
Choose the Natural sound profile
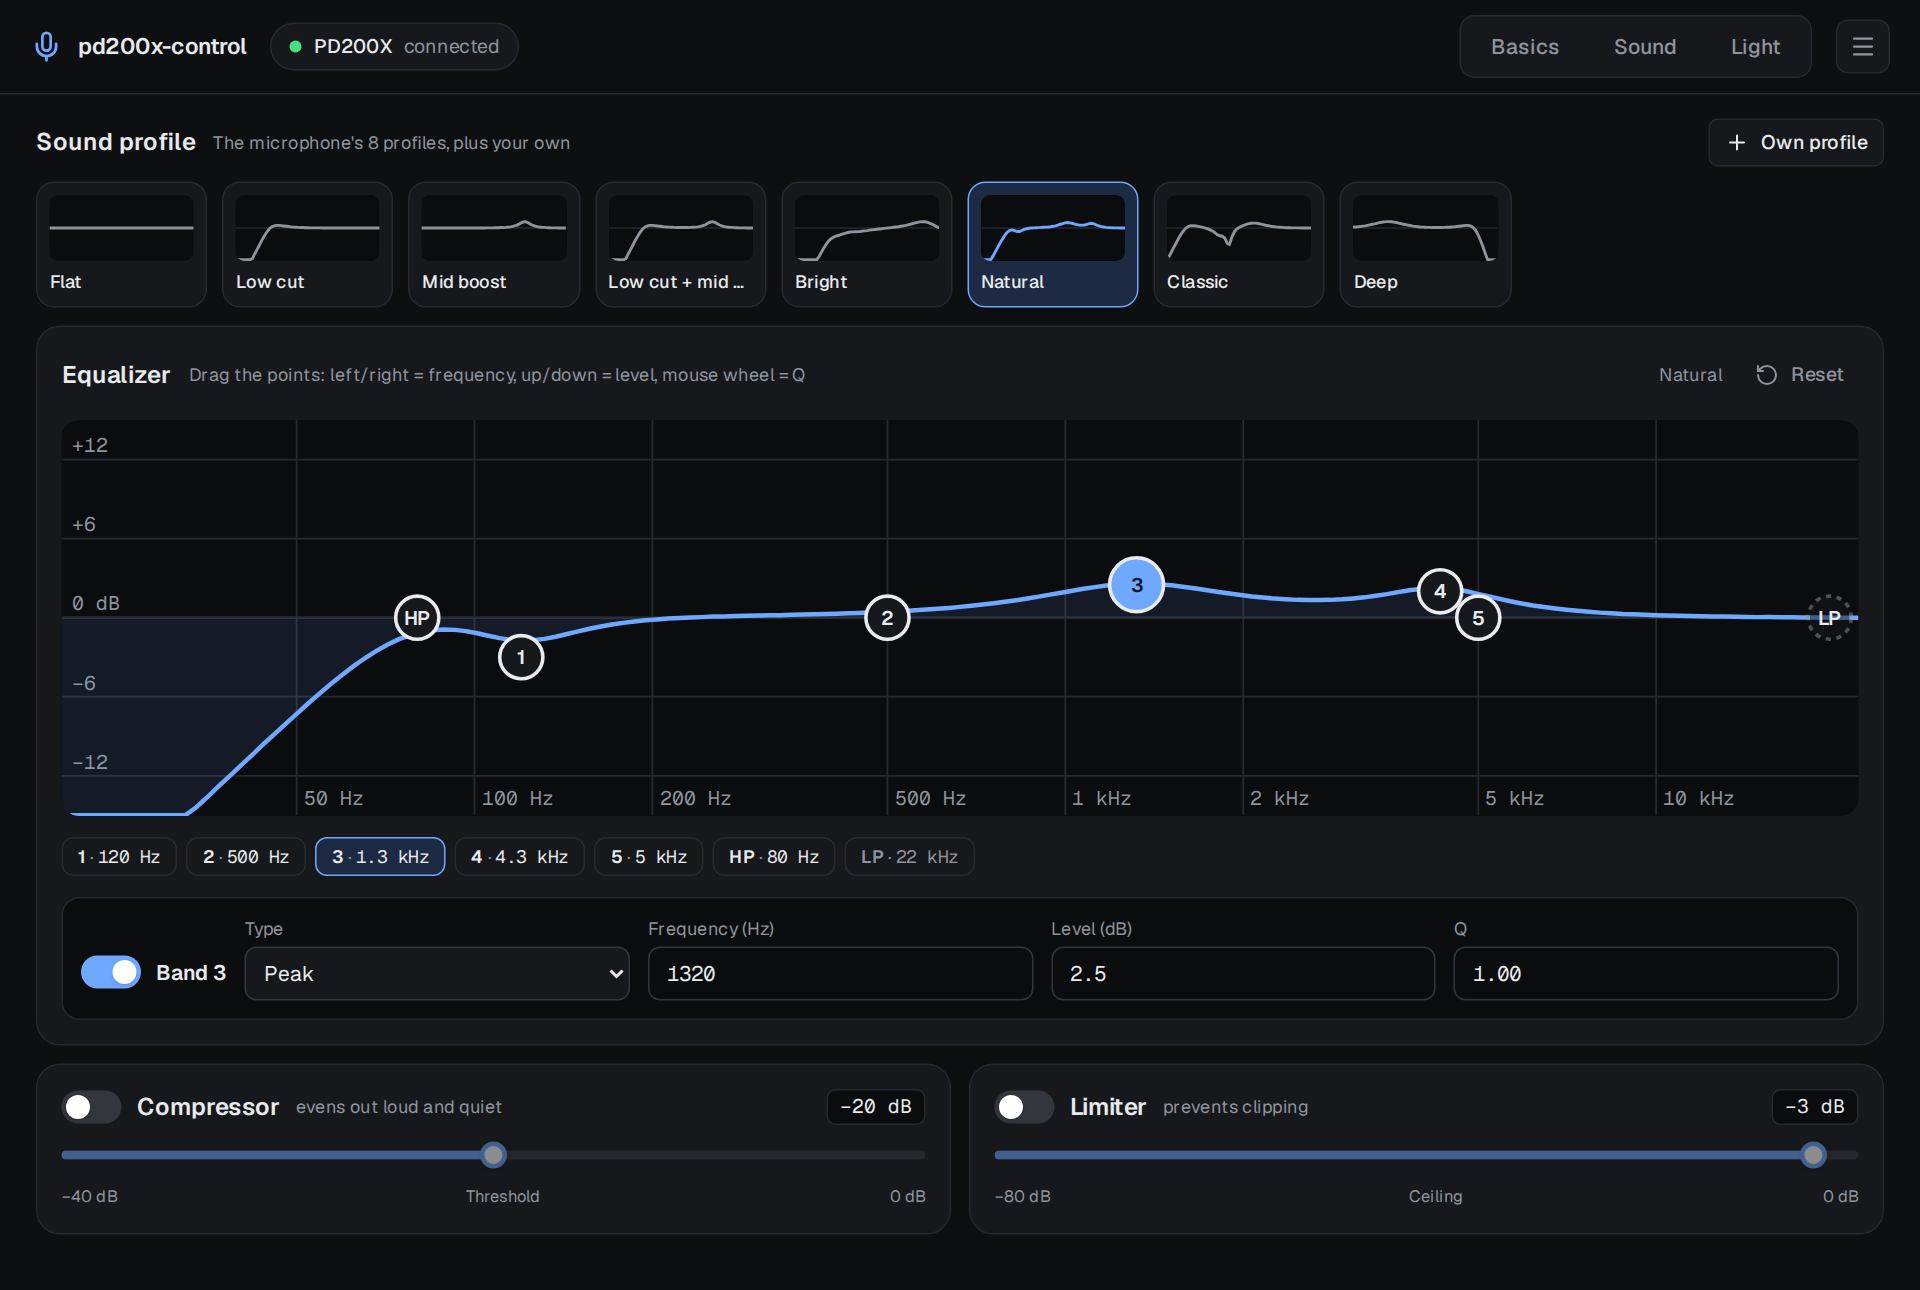coord(1053,244)
